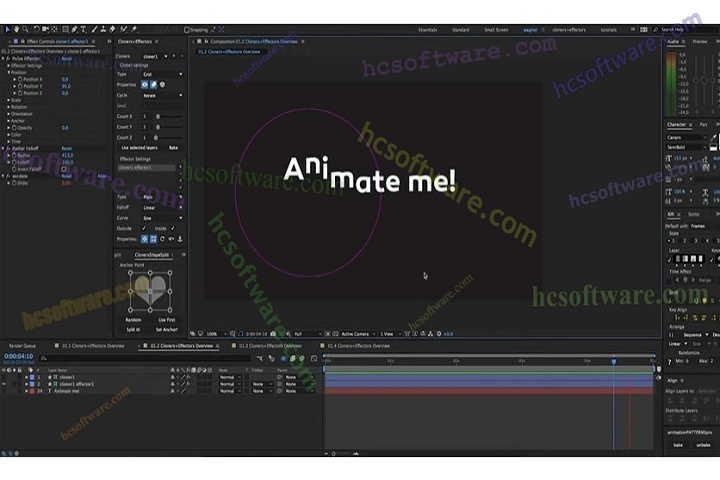Click effector anchor download properties icon
720x480 pixels.
click(180, 239)
